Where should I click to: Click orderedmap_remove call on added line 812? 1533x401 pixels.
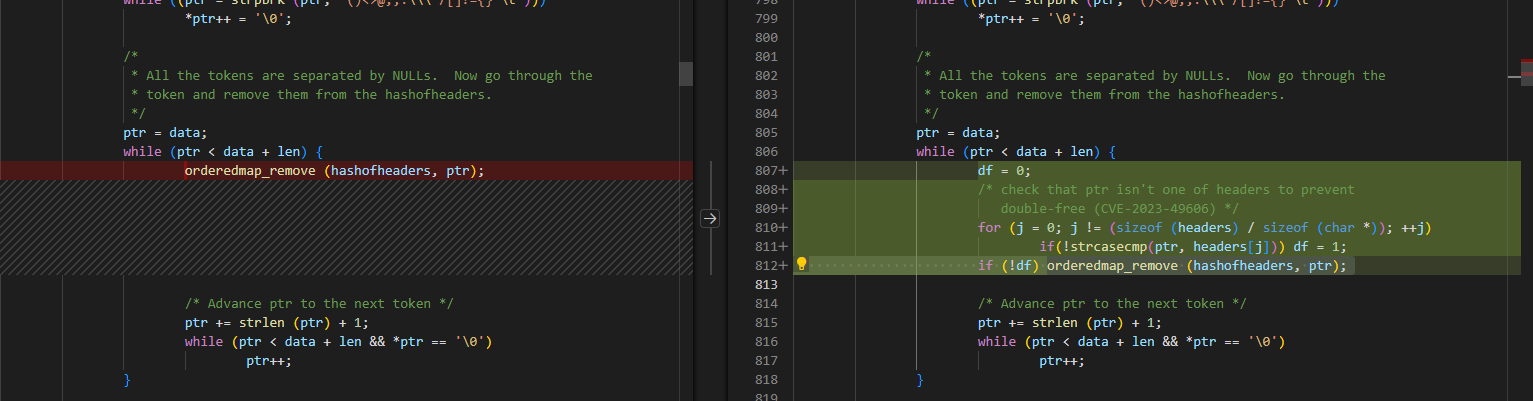click(1112, 266)
